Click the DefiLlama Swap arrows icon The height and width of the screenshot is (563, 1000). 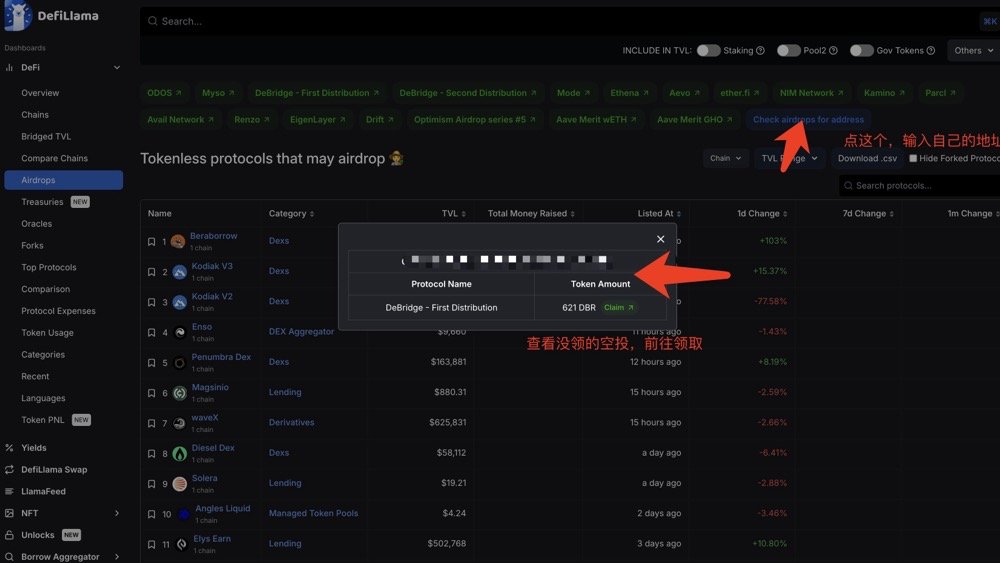tap(9, 469)
